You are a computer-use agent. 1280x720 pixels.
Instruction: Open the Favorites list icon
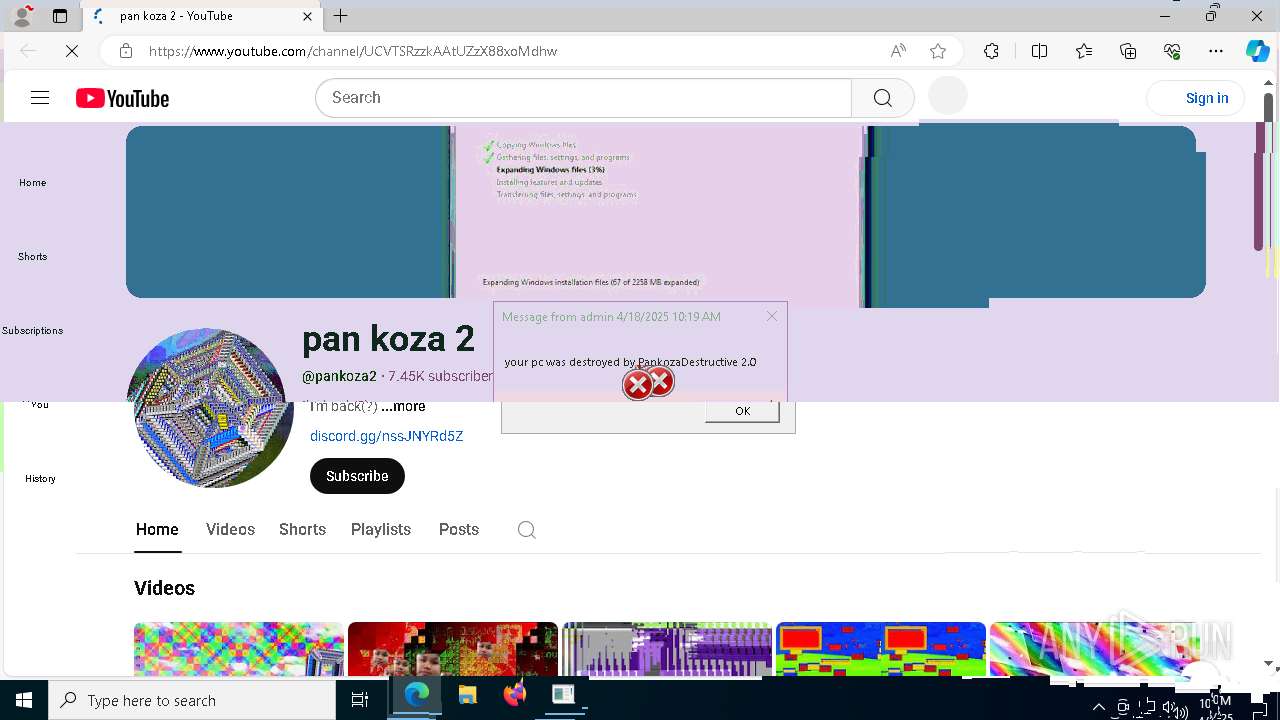(1084, 51)
